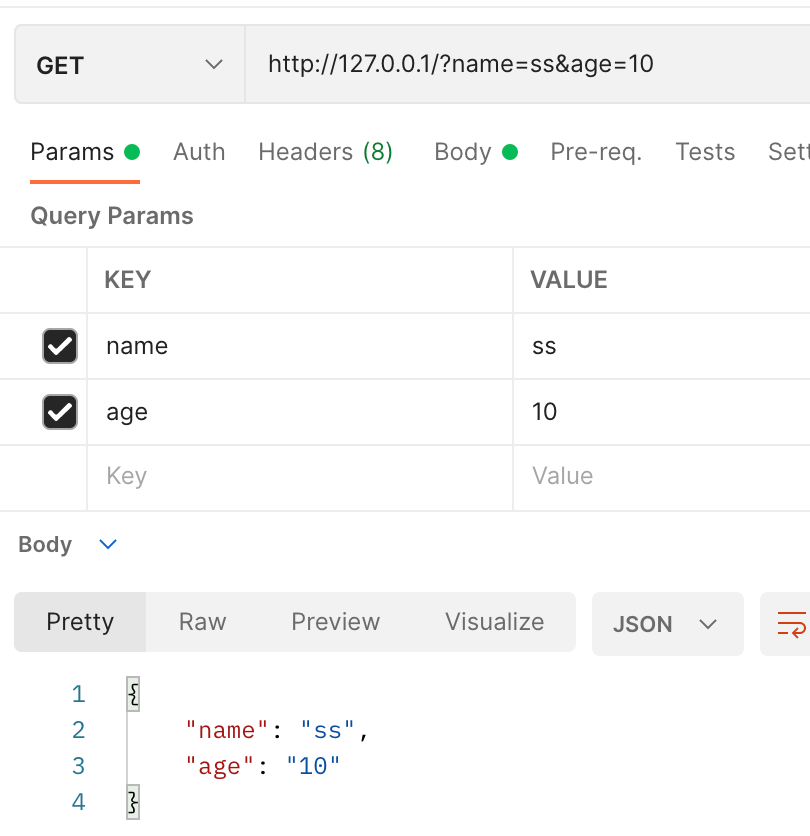Open the Visualize response view
This screenshot has height=836, width=810.
click(x=494, y=622)
